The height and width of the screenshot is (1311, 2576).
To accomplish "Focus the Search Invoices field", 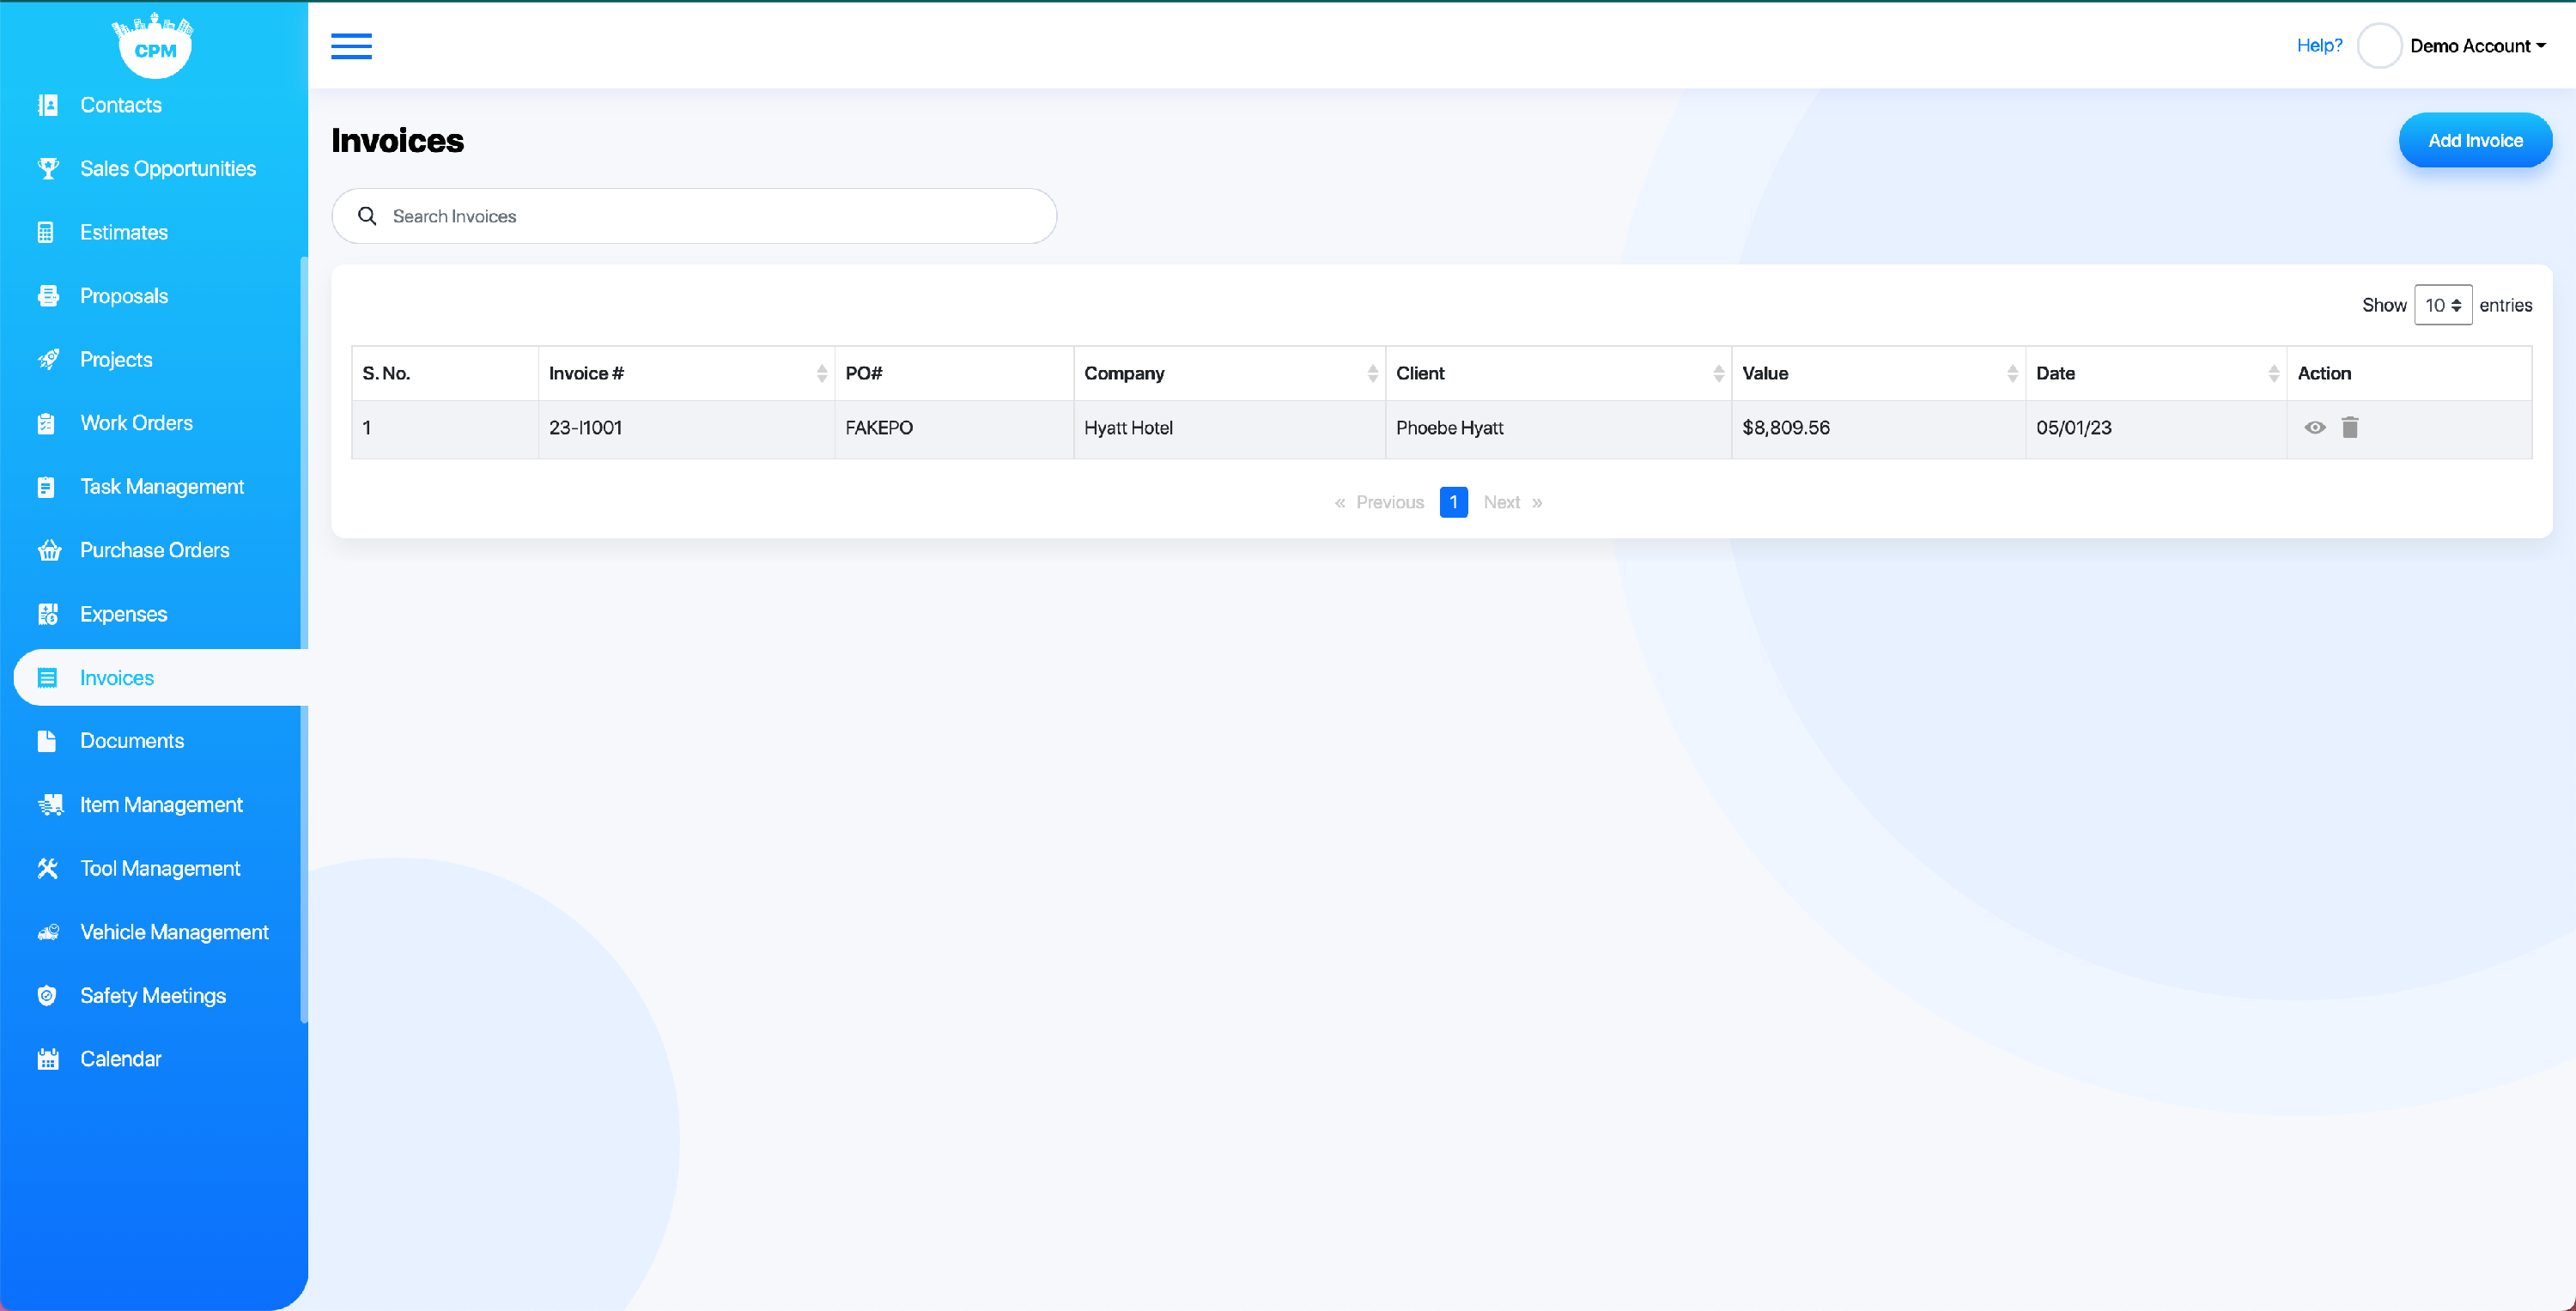I will (x=694, y=216).
